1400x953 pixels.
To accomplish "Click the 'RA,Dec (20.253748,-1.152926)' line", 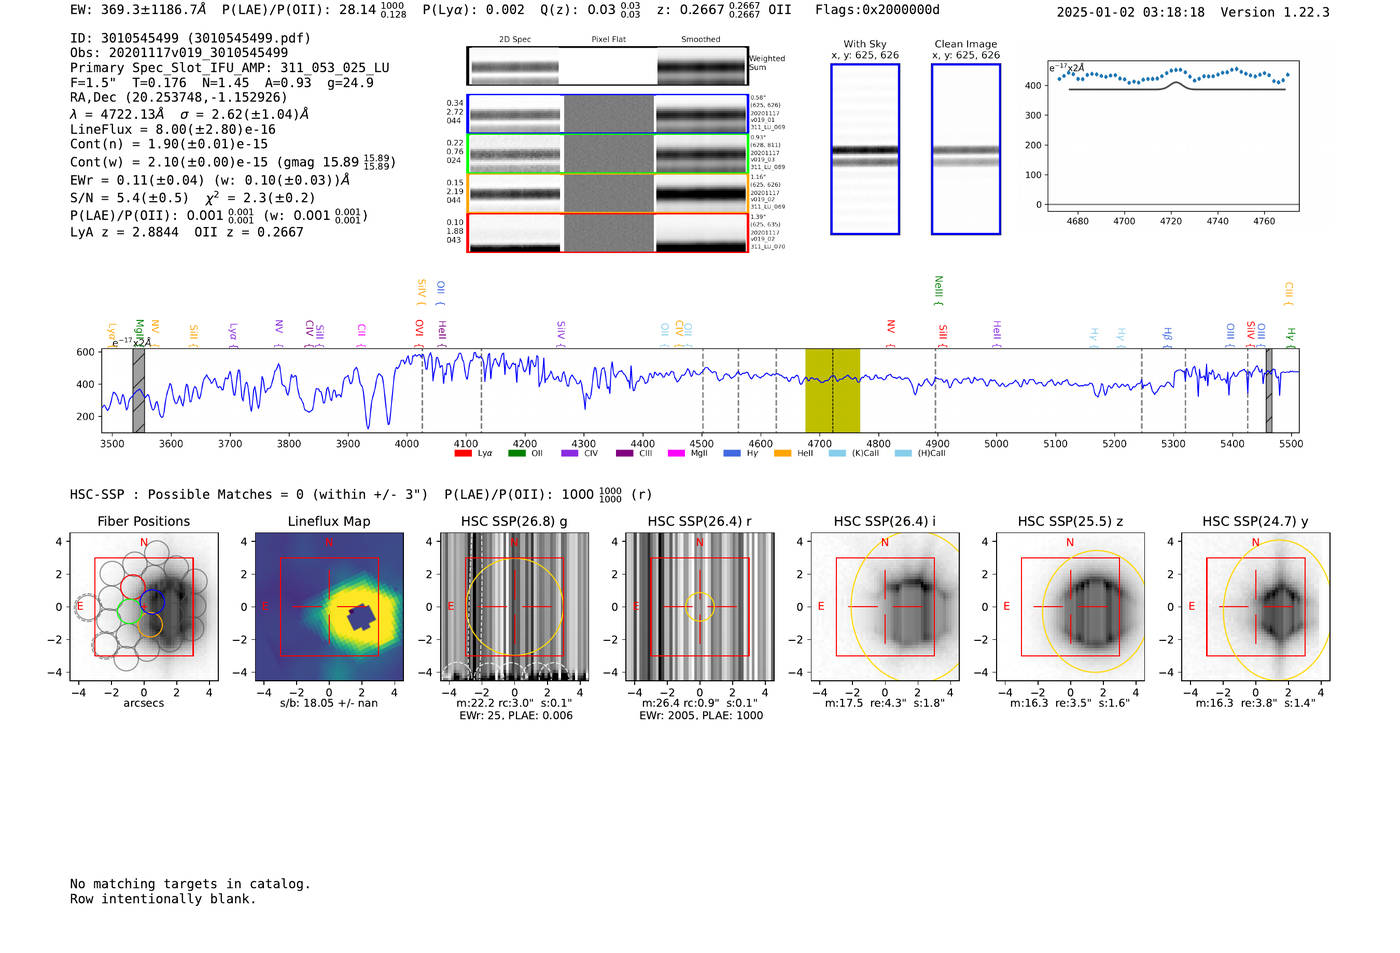I will point(179,97).
